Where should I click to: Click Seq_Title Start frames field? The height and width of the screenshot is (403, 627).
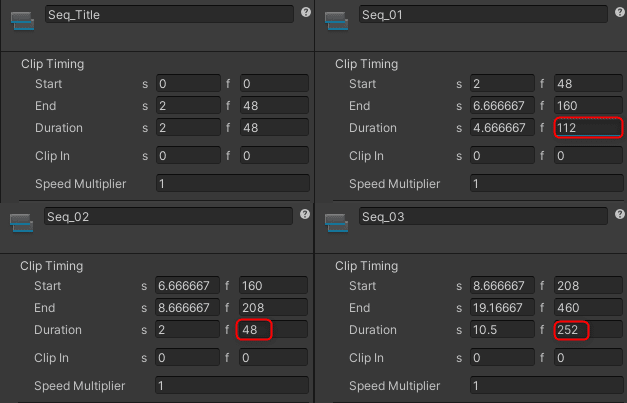[x=274, y=84]
